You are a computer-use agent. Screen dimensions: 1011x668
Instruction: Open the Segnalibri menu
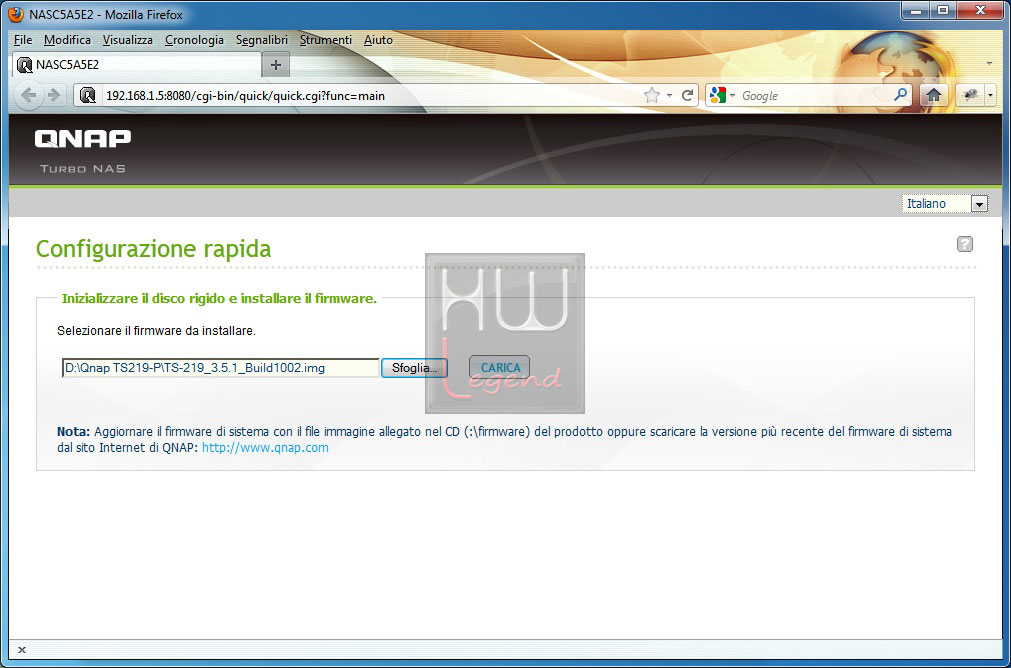(262, 40)
